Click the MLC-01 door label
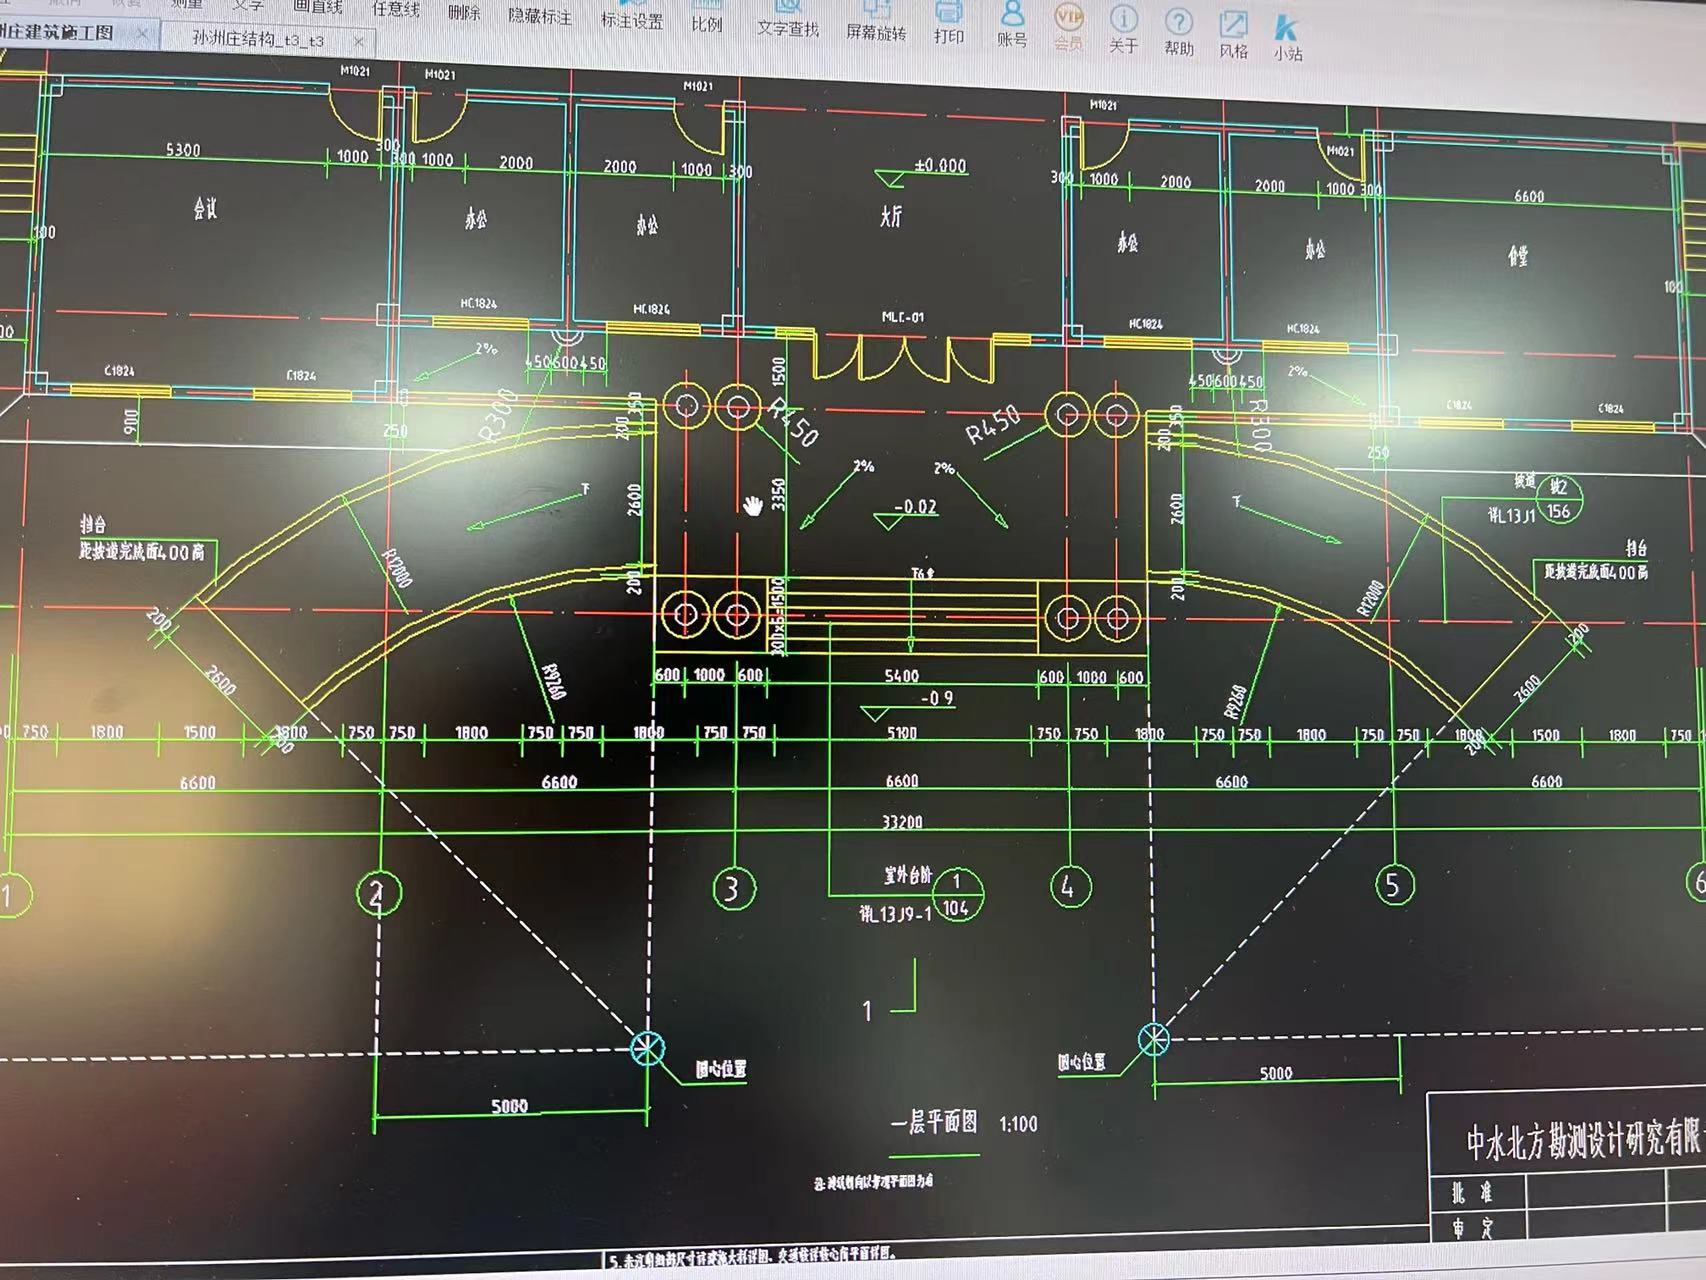 [903, 317]
